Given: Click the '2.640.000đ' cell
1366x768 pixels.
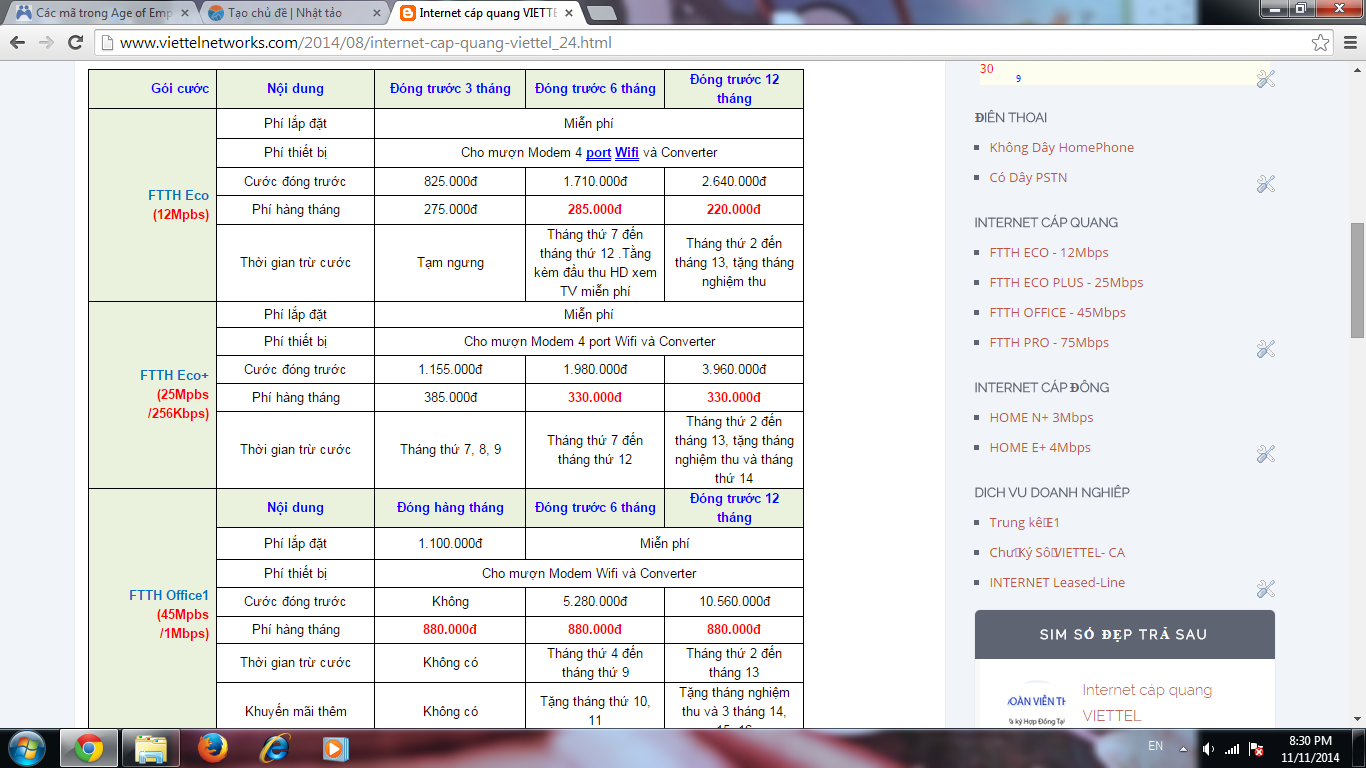Looking at the screenshot, I should [x=734, y=181].
